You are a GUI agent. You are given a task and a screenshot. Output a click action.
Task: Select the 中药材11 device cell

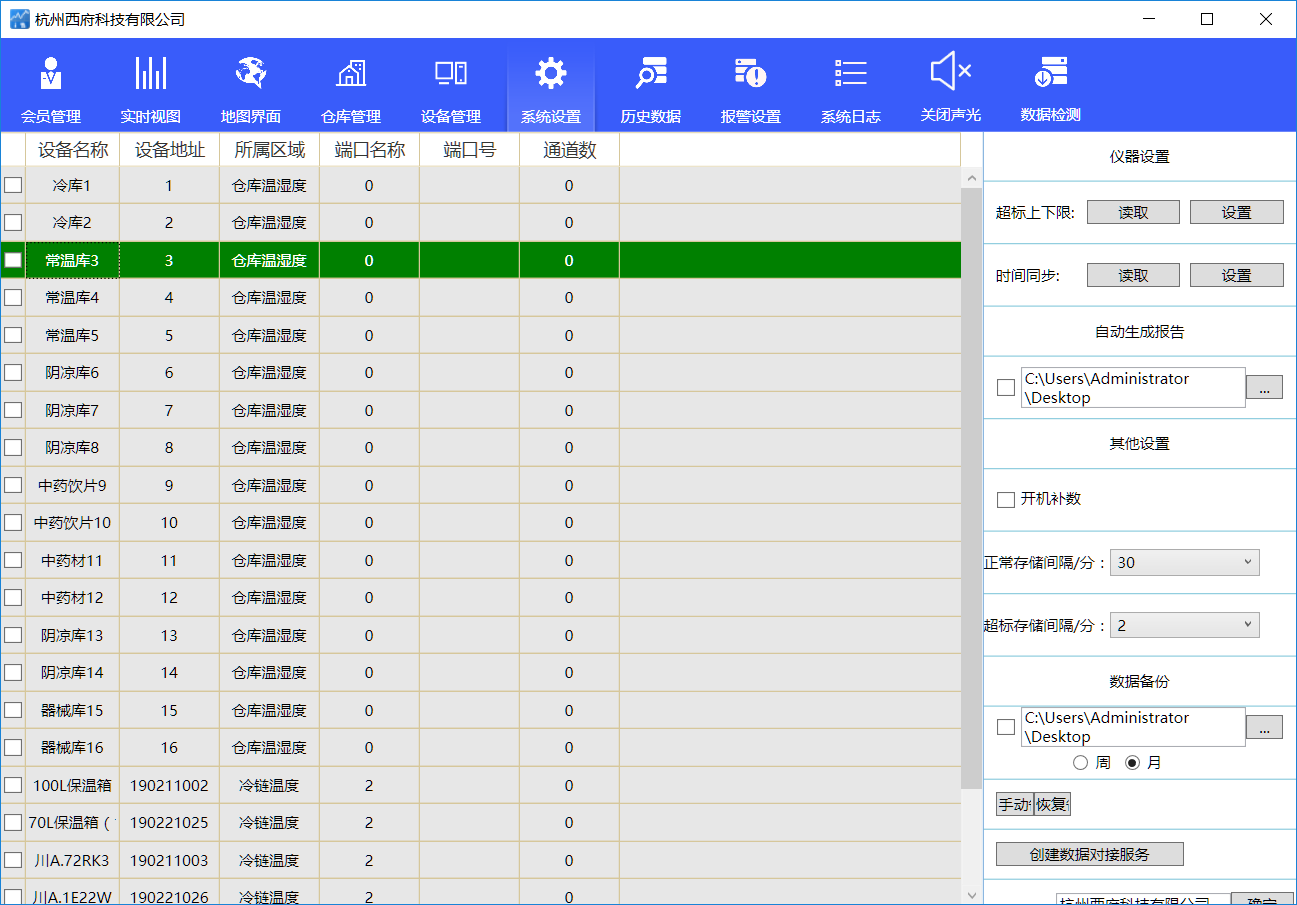(72, 560)
